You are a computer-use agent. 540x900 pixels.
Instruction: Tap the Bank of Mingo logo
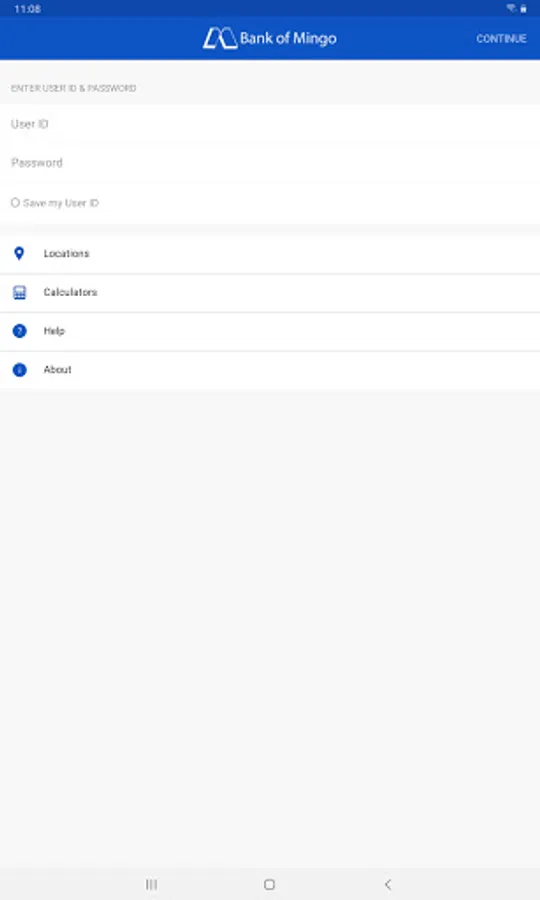click(270, 38)
